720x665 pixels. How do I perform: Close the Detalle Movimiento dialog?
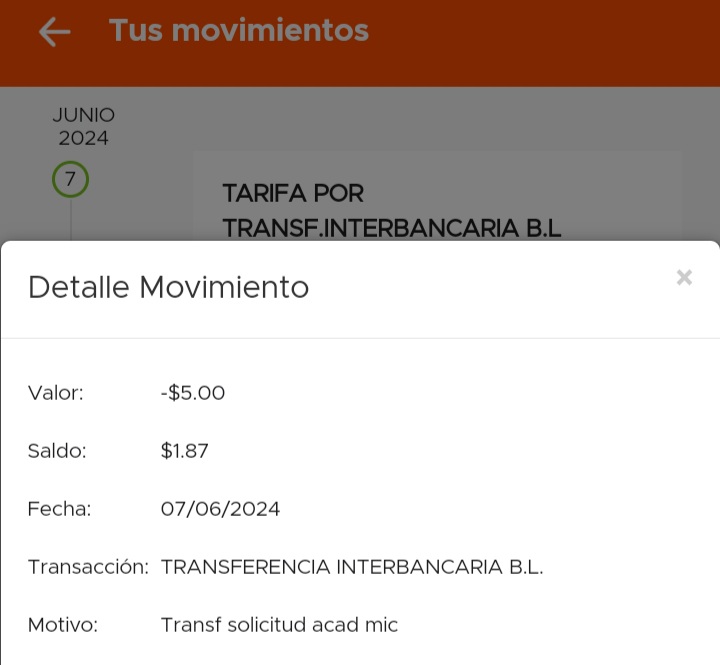(684, 277)
